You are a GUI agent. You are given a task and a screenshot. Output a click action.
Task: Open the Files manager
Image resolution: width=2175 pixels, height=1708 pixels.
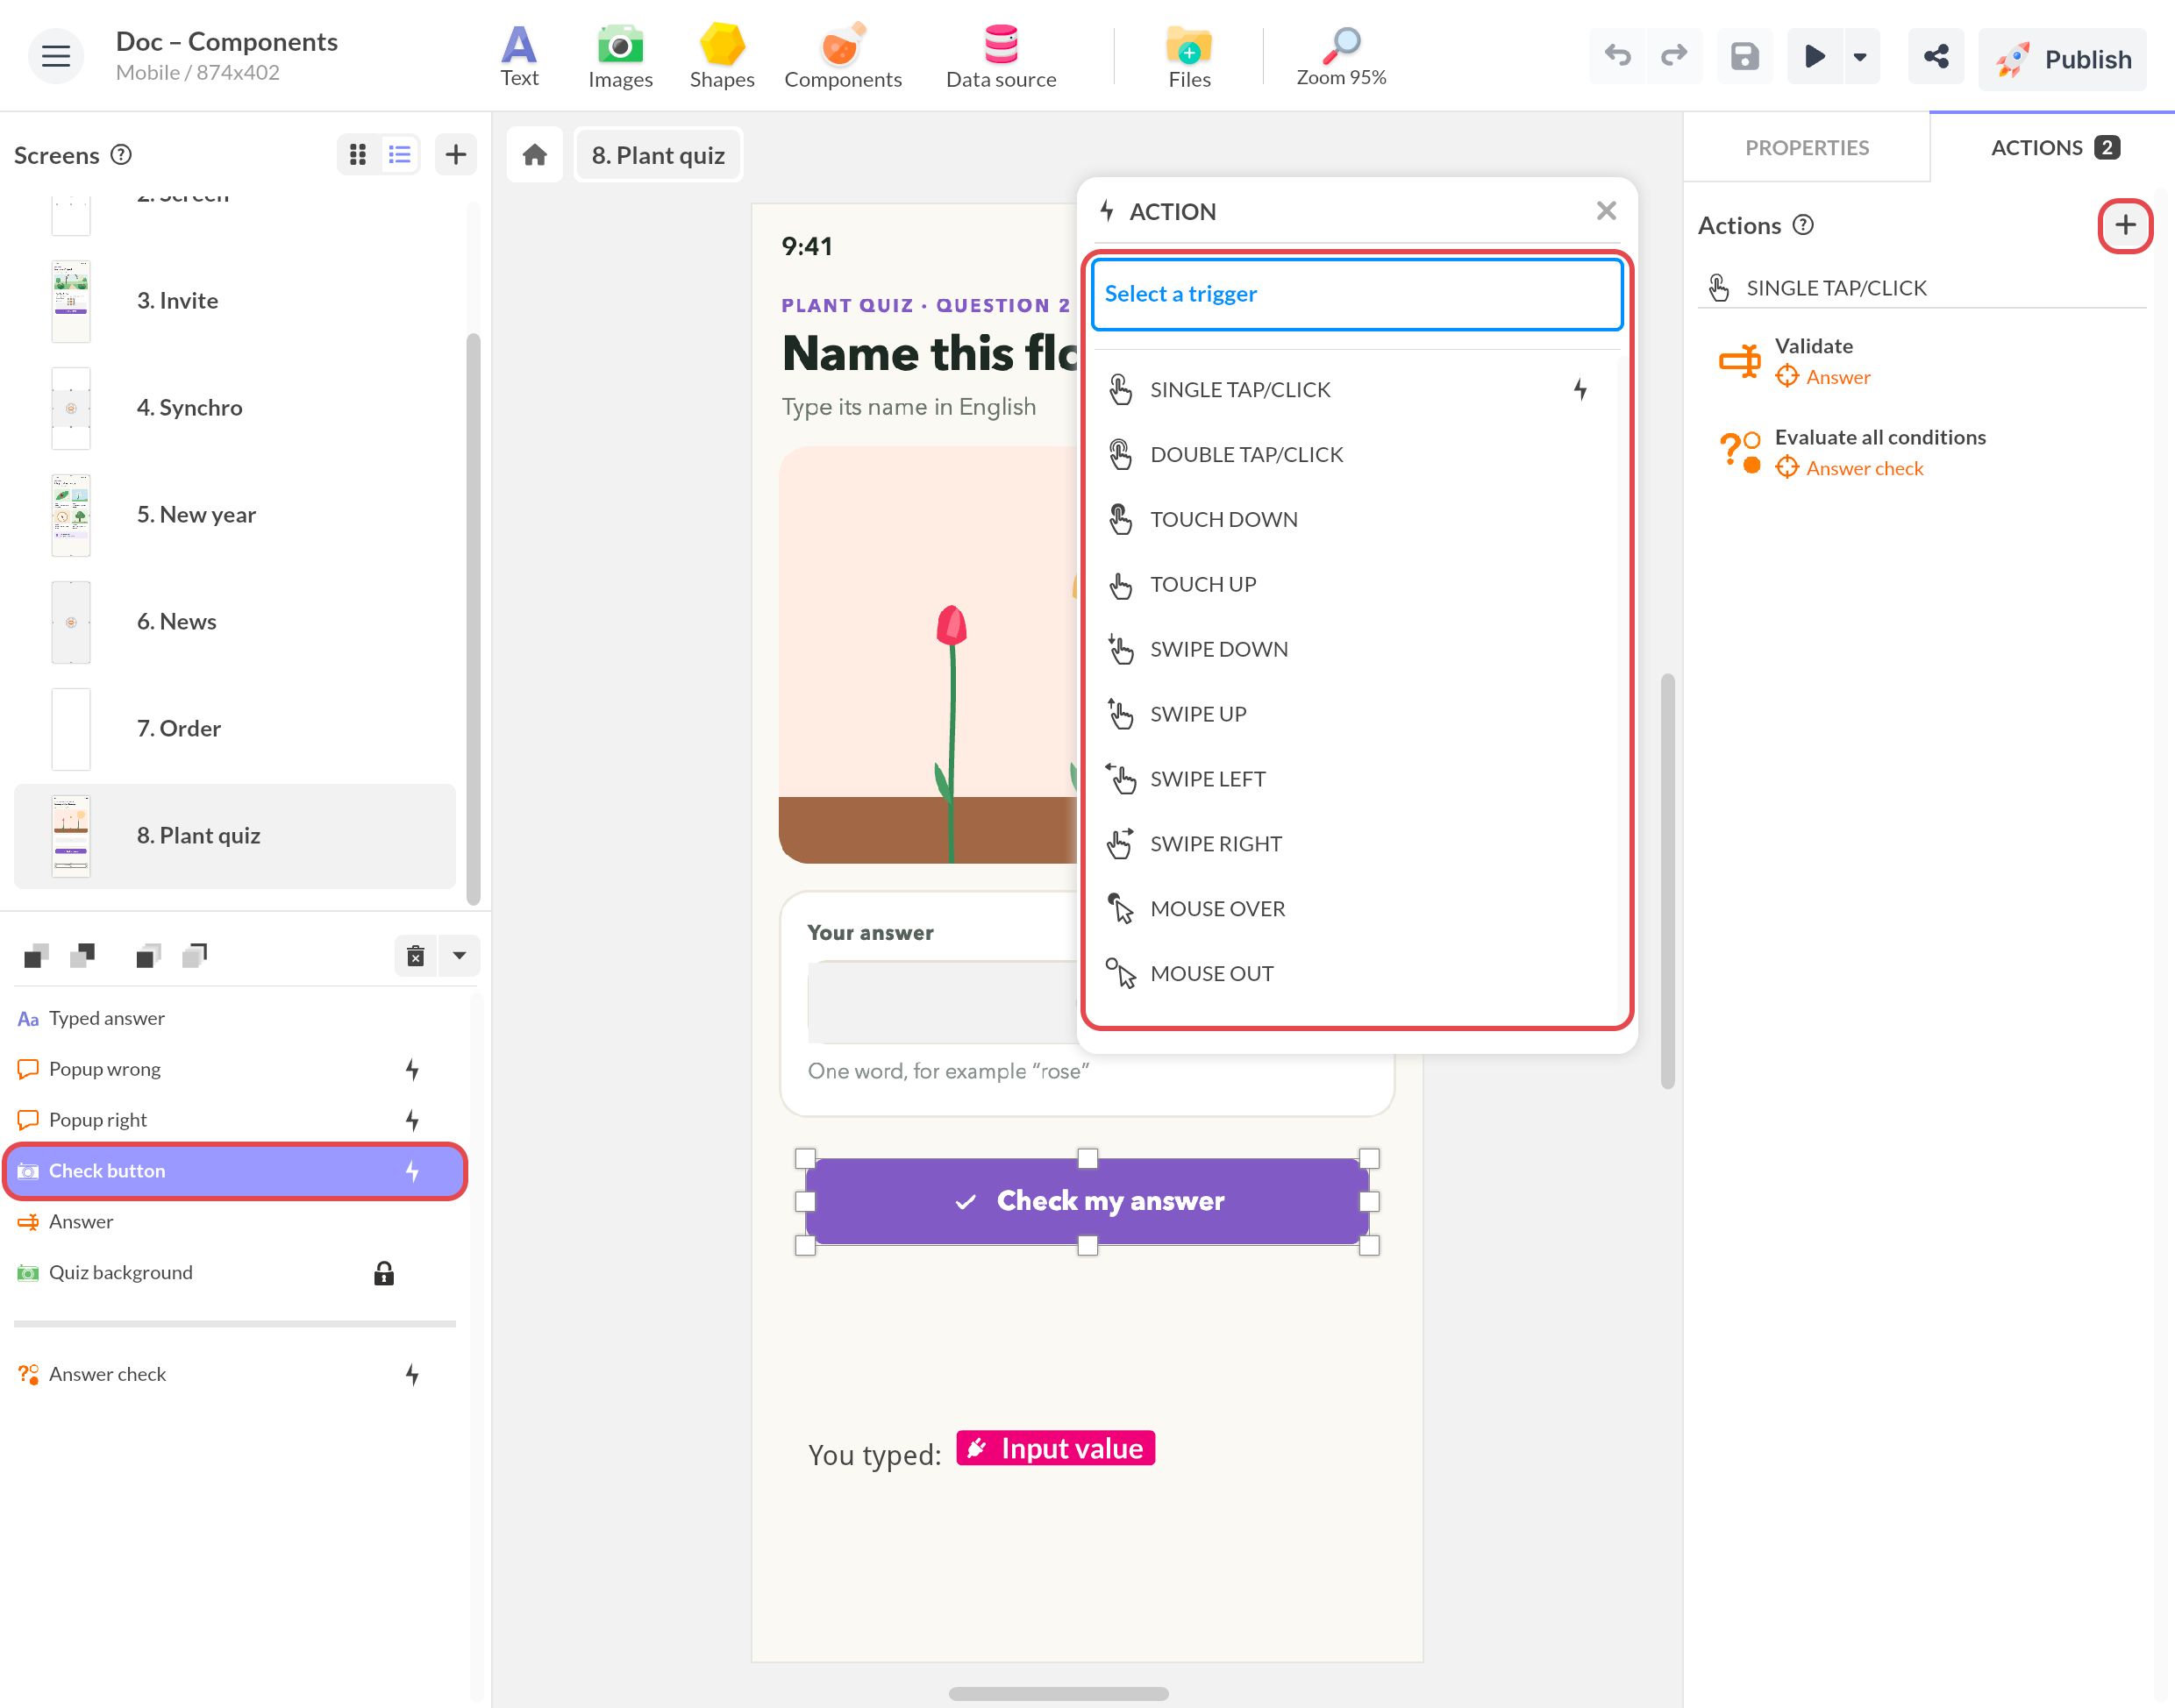1189,57
